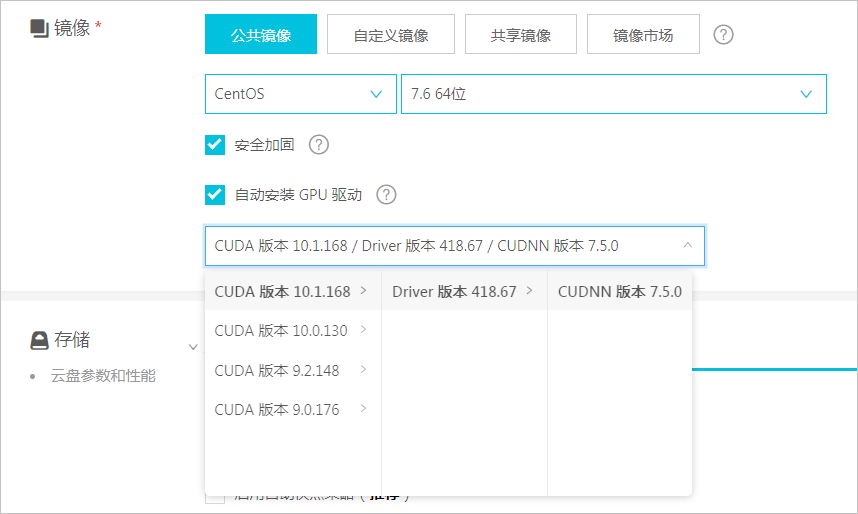Choose Driver 版本 418.67 option

pyautogui.click(x=464, y=291)
